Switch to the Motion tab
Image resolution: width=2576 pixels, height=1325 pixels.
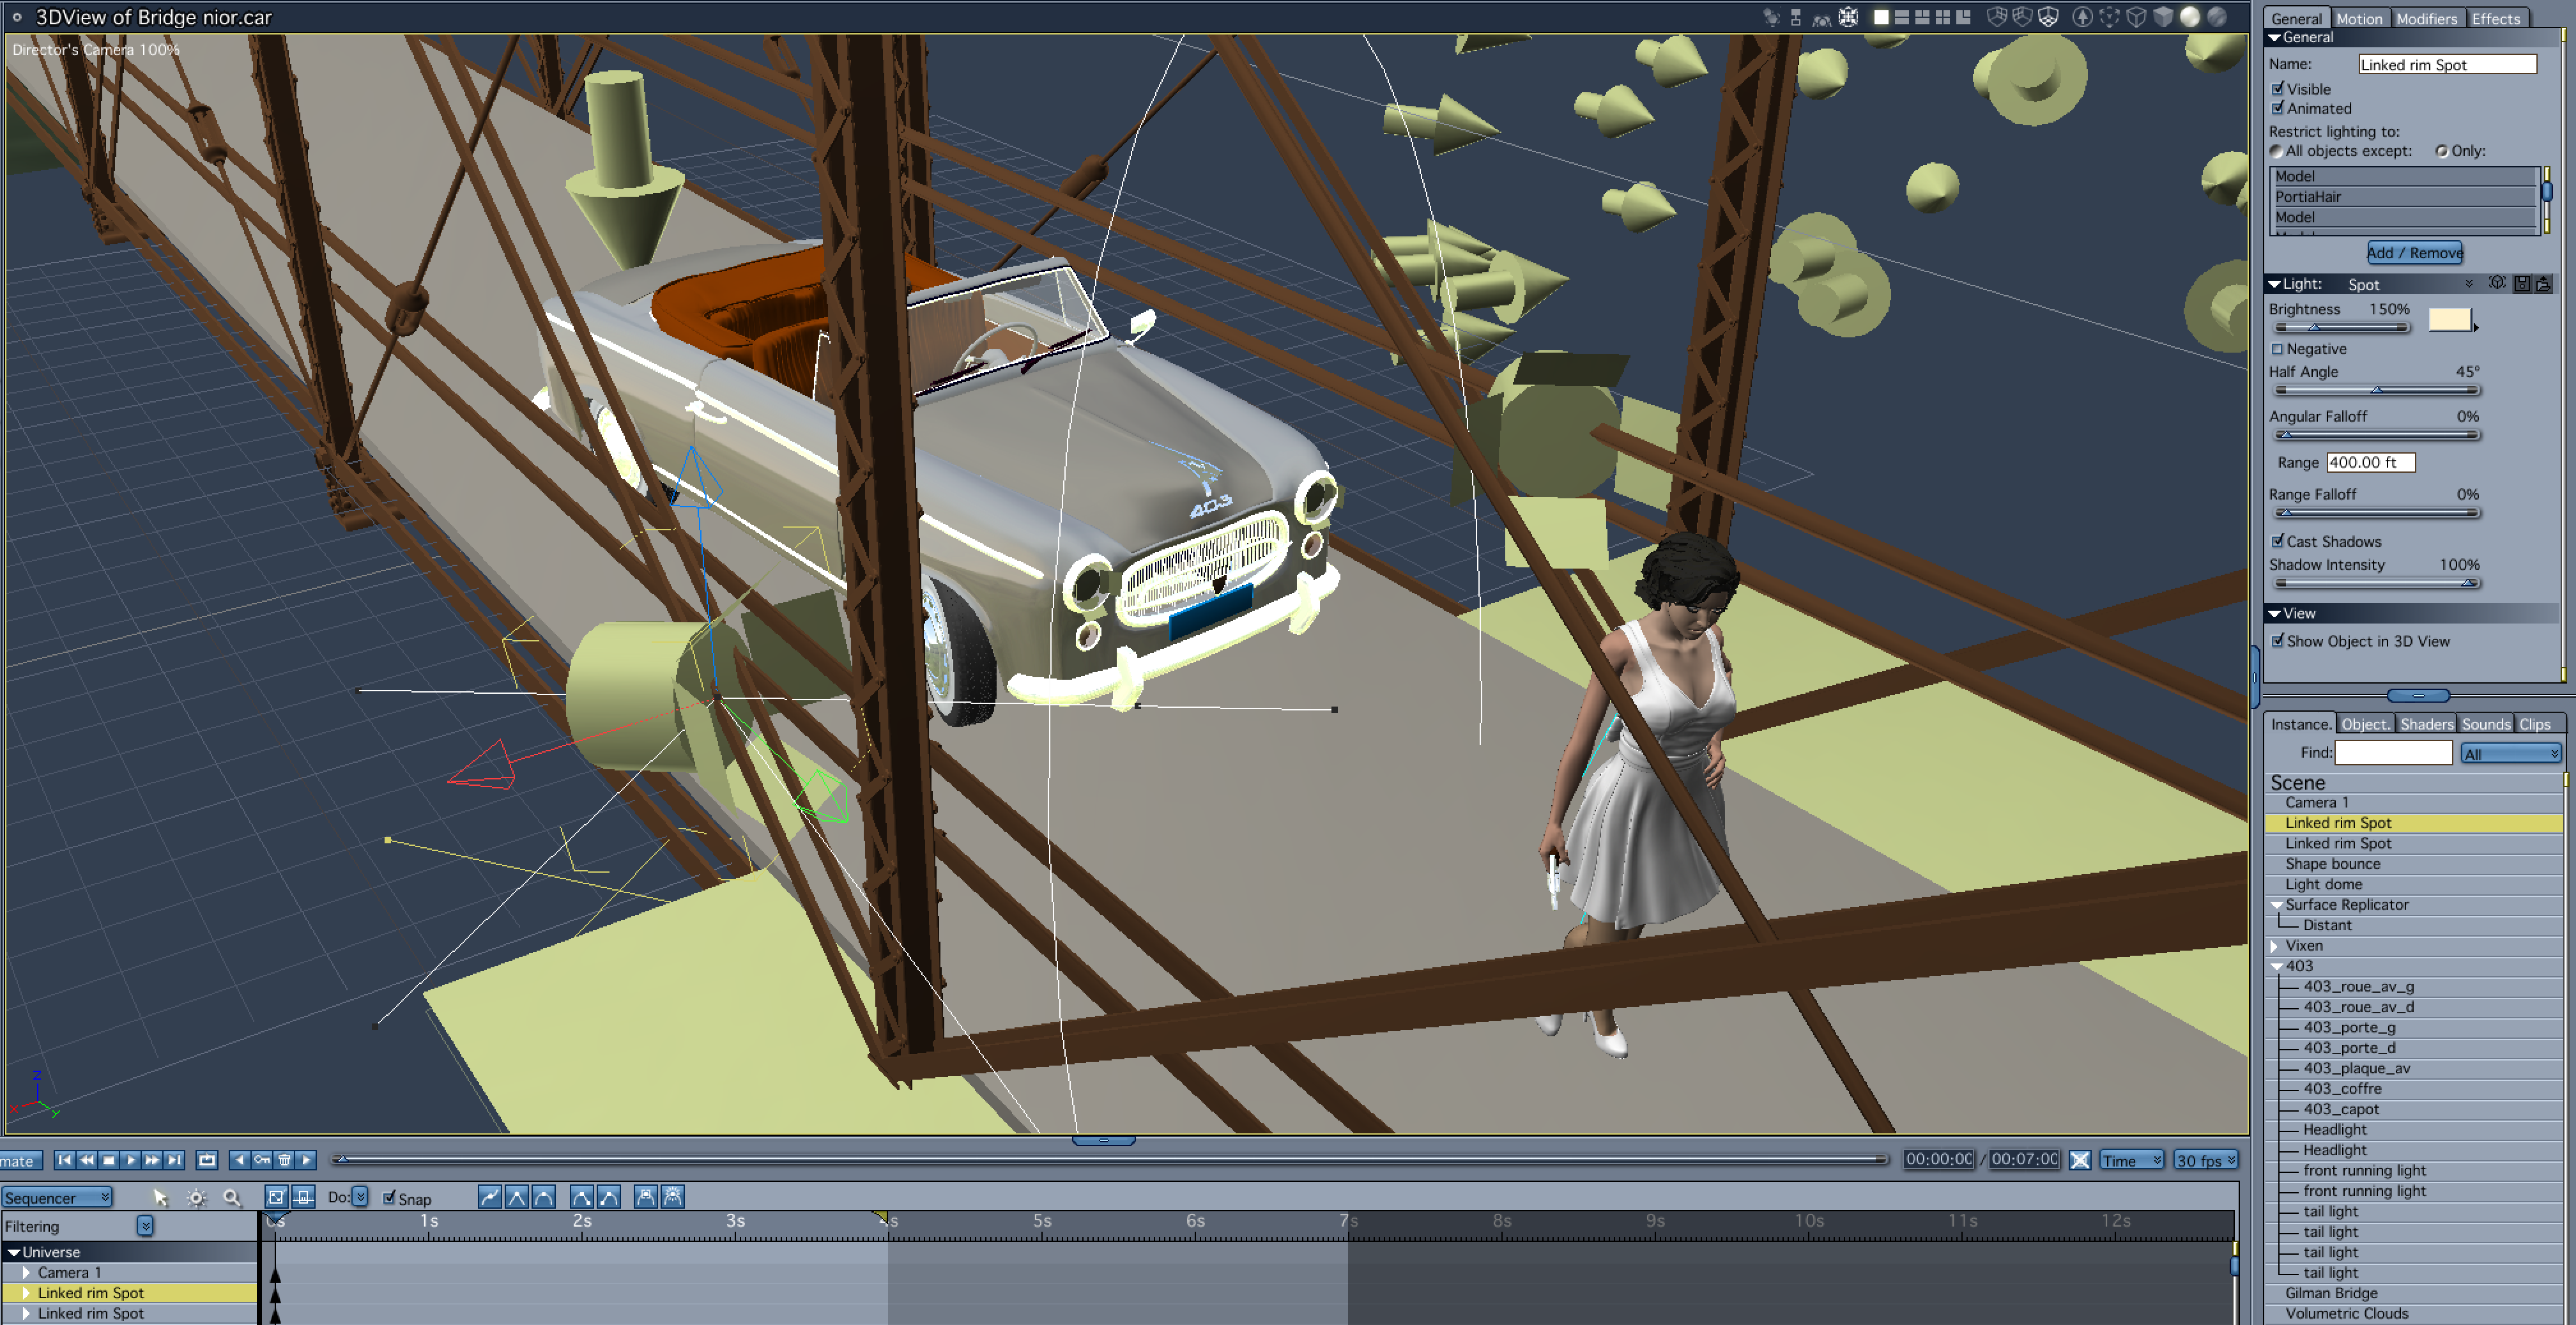tap(2359, 18)
